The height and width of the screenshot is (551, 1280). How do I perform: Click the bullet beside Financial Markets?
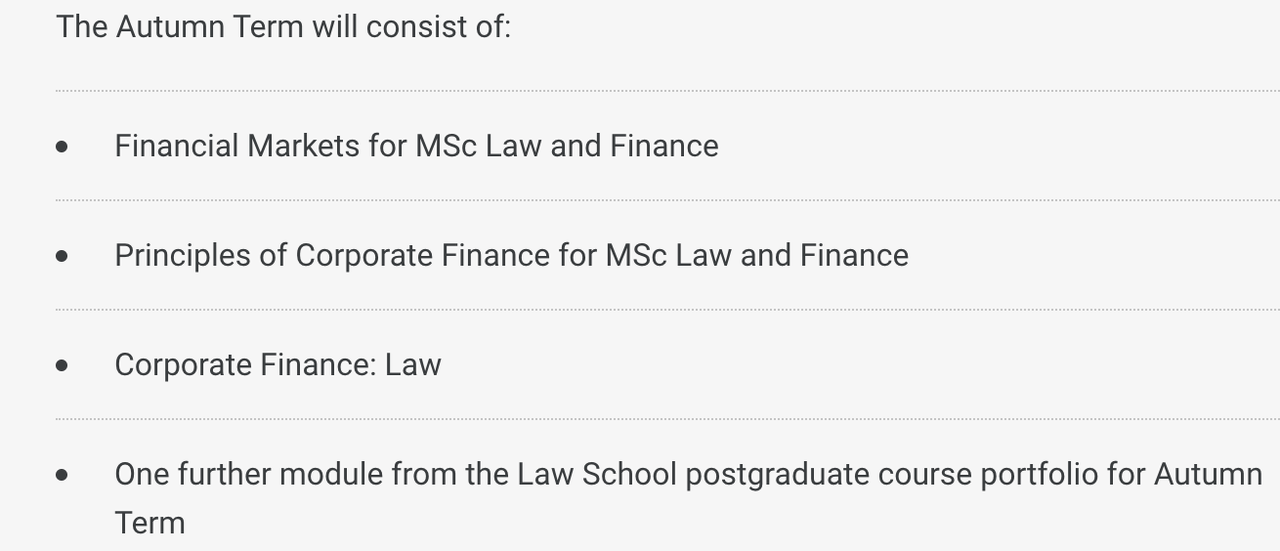pos(63,147)
